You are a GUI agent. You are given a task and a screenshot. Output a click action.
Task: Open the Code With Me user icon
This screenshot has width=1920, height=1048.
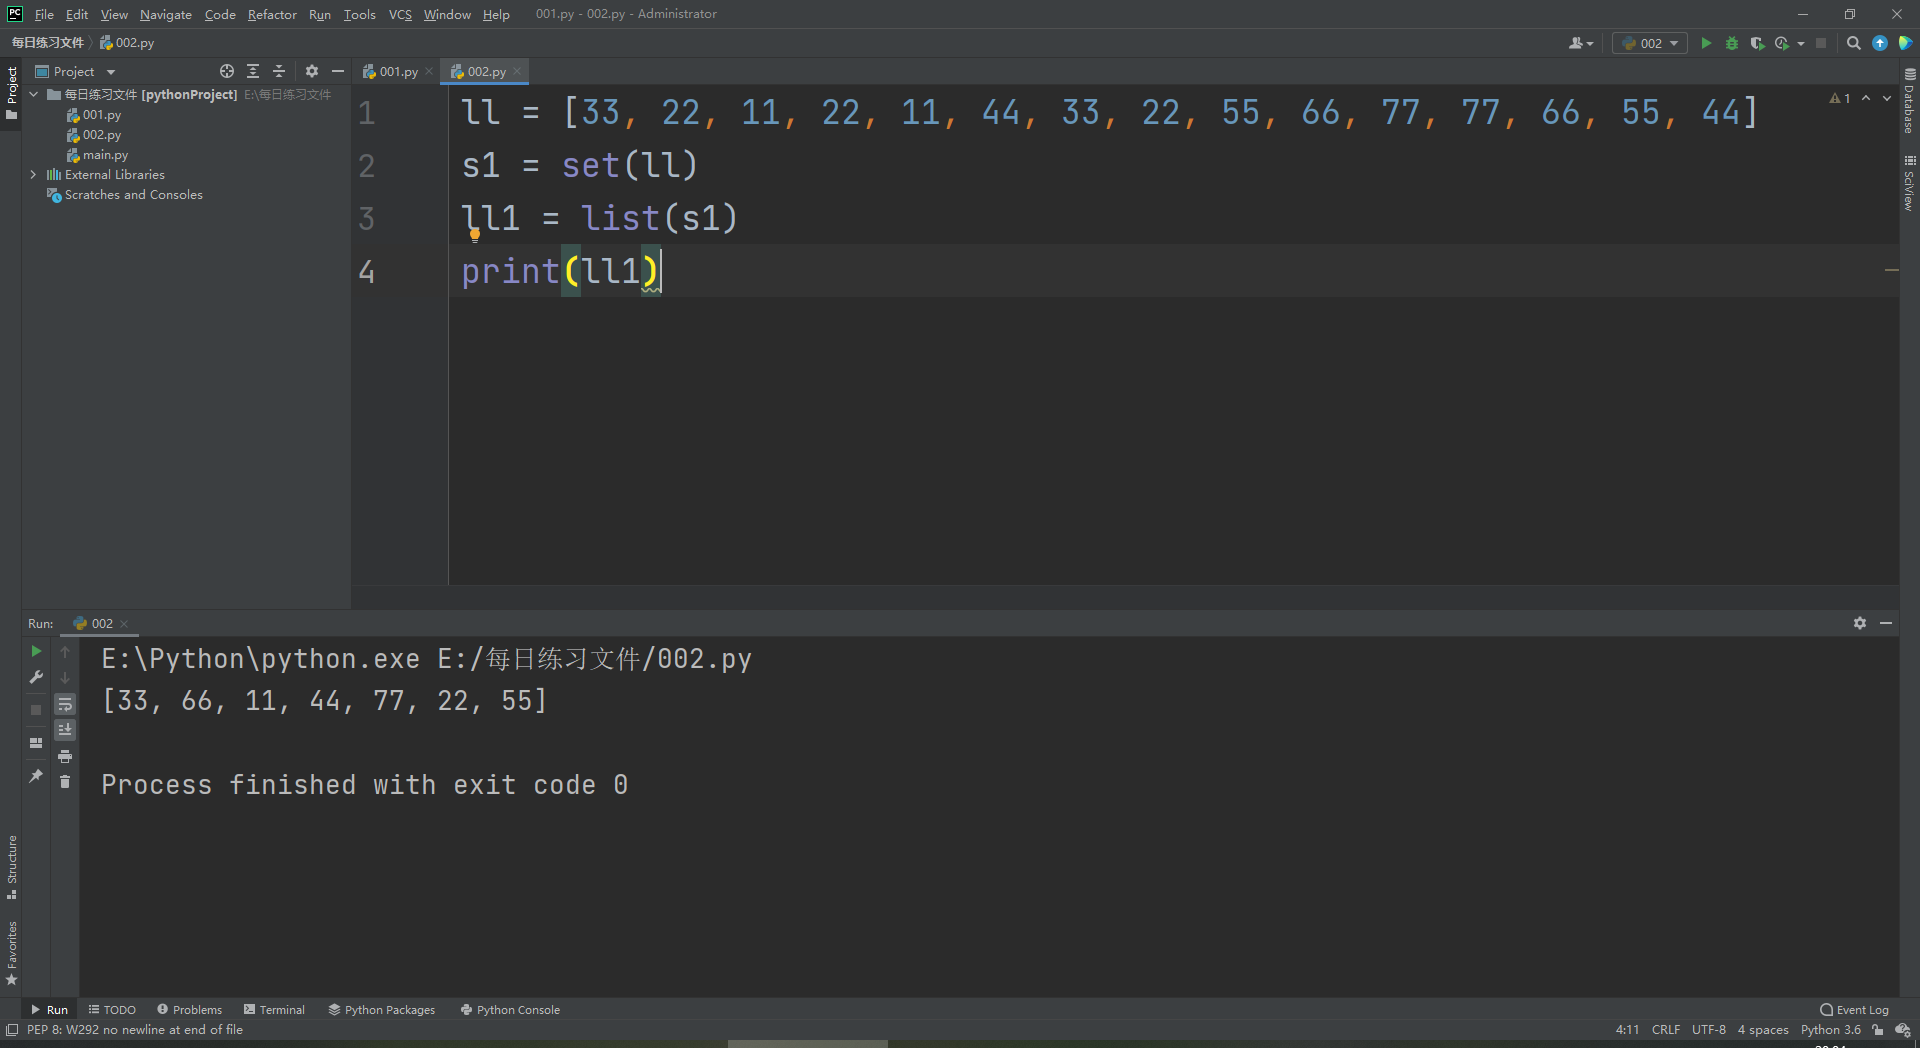coord(1580,43)
